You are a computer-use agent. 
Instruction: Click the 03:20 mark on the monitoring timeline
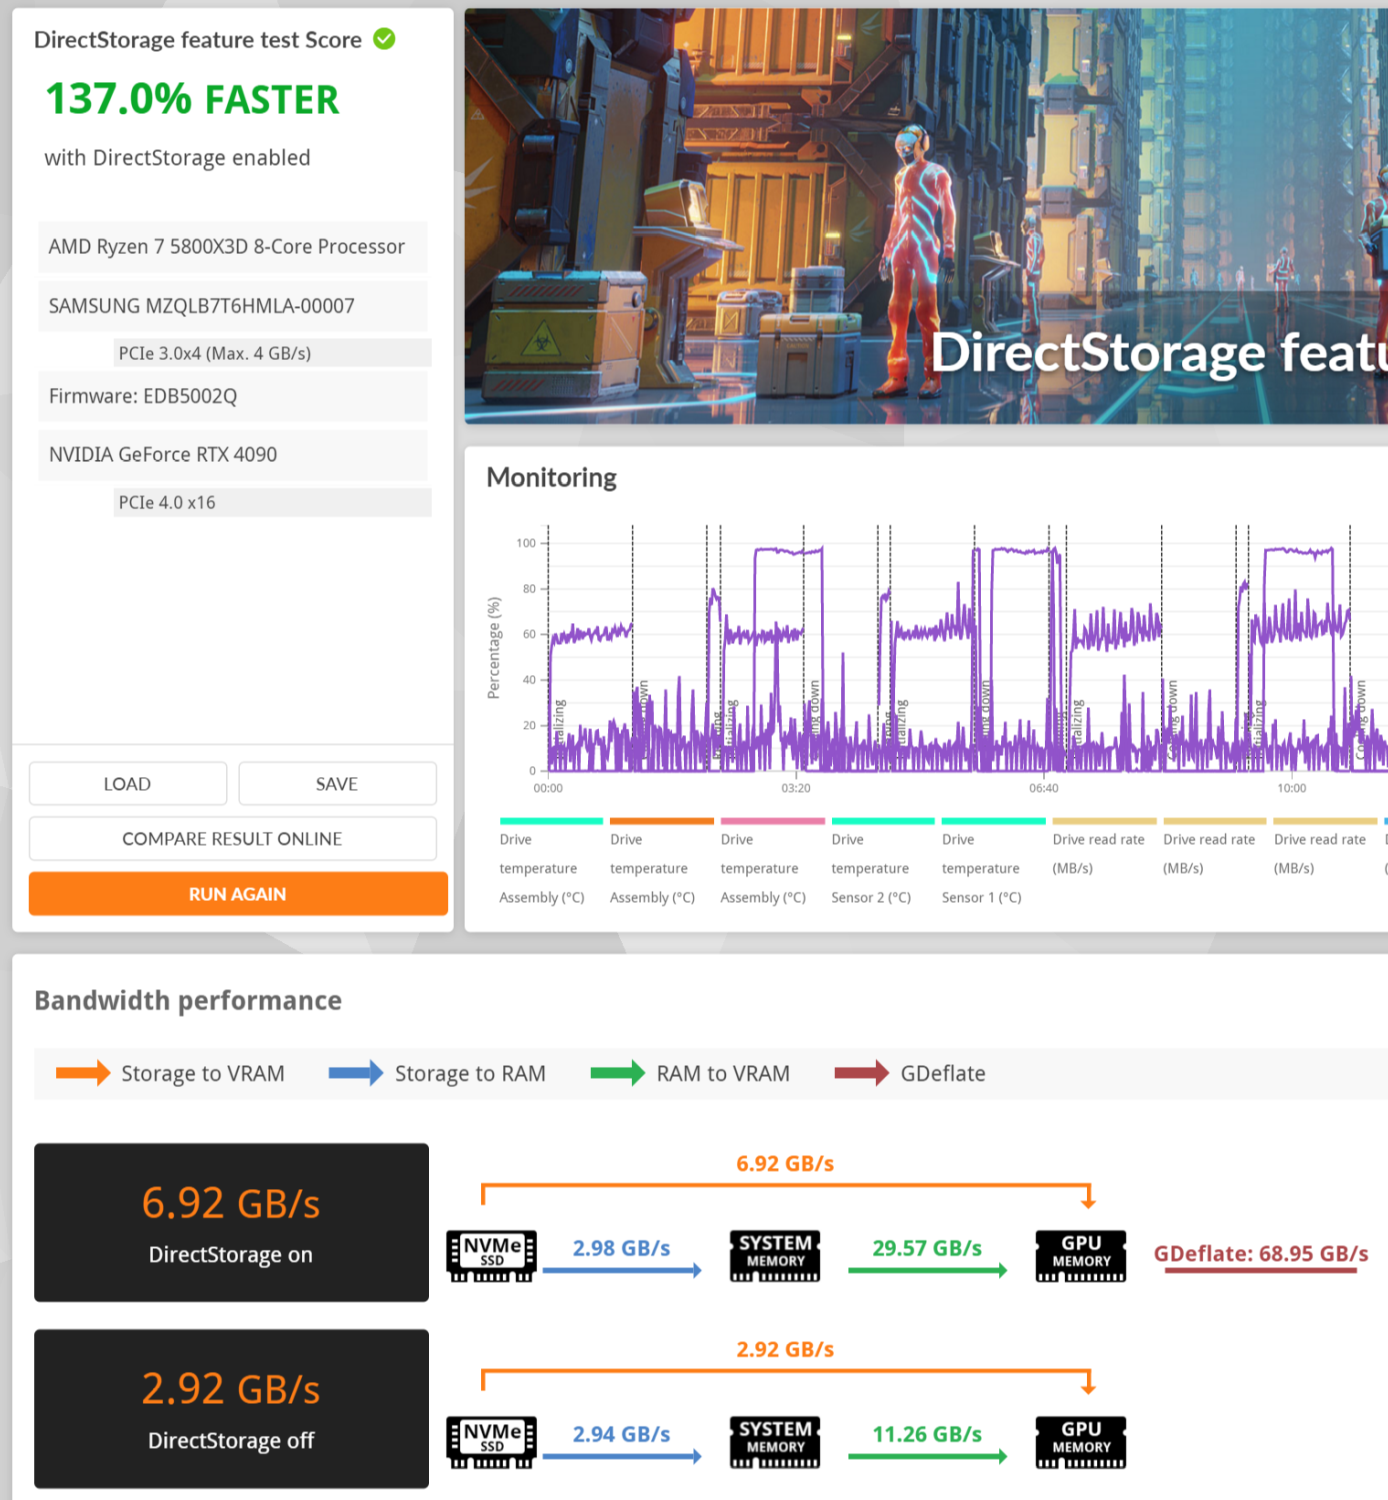tap(796, 788)
